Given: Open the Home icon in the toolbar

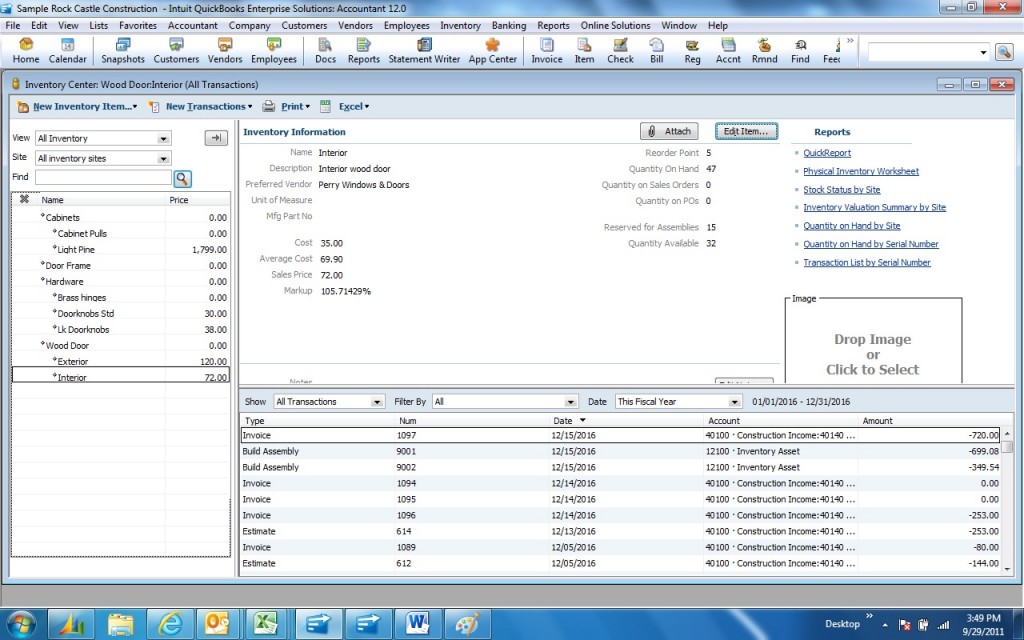Looking at the screenshot, I should pos(25,50).
